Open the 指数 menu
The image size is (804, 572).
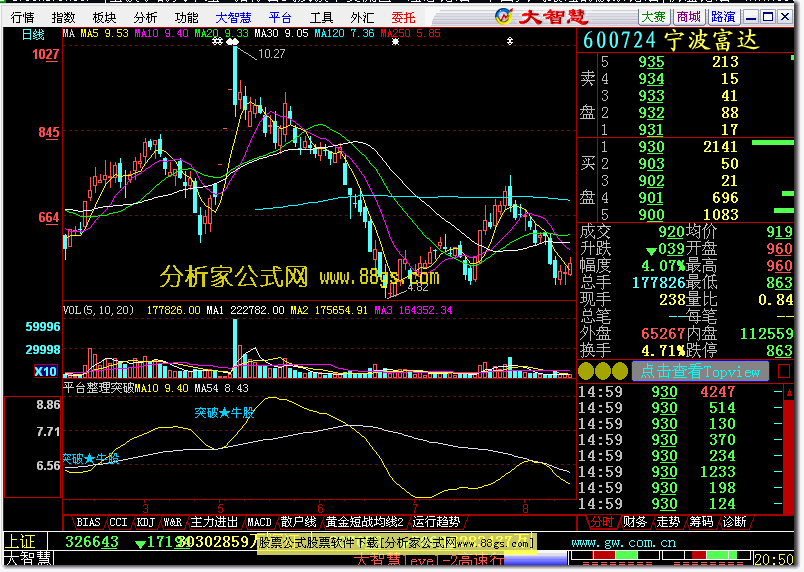point(63,17)
